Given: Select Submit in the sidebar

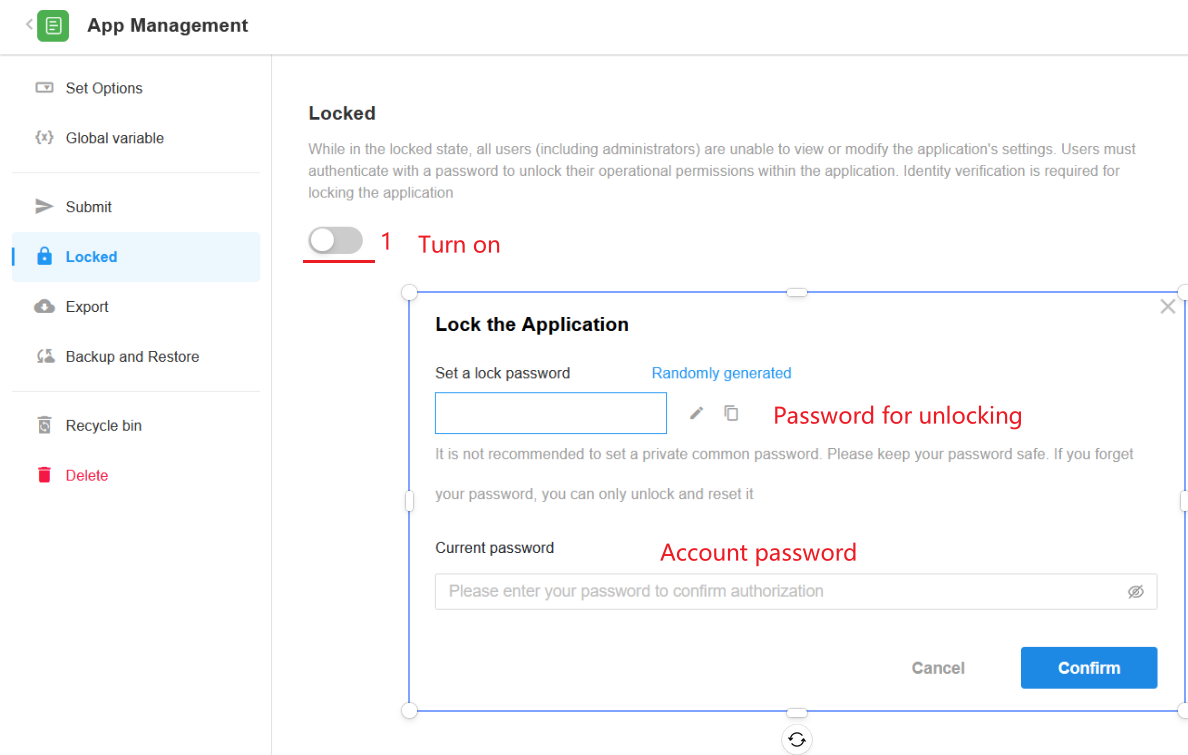Looking at the screenshot, I should pyautogui.click(x=89, y=207).
